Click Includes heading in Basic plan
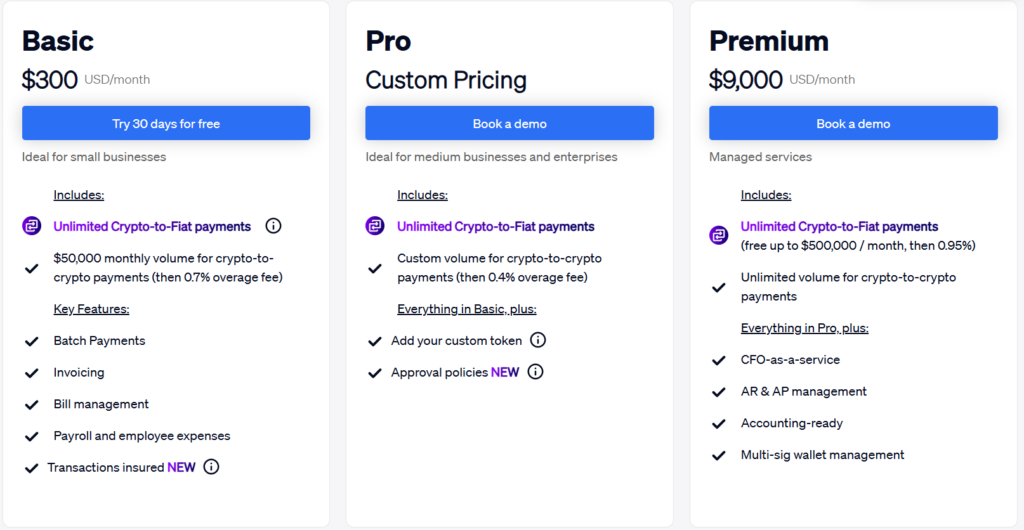This screenshot has width=1024, height=530. 79,195
